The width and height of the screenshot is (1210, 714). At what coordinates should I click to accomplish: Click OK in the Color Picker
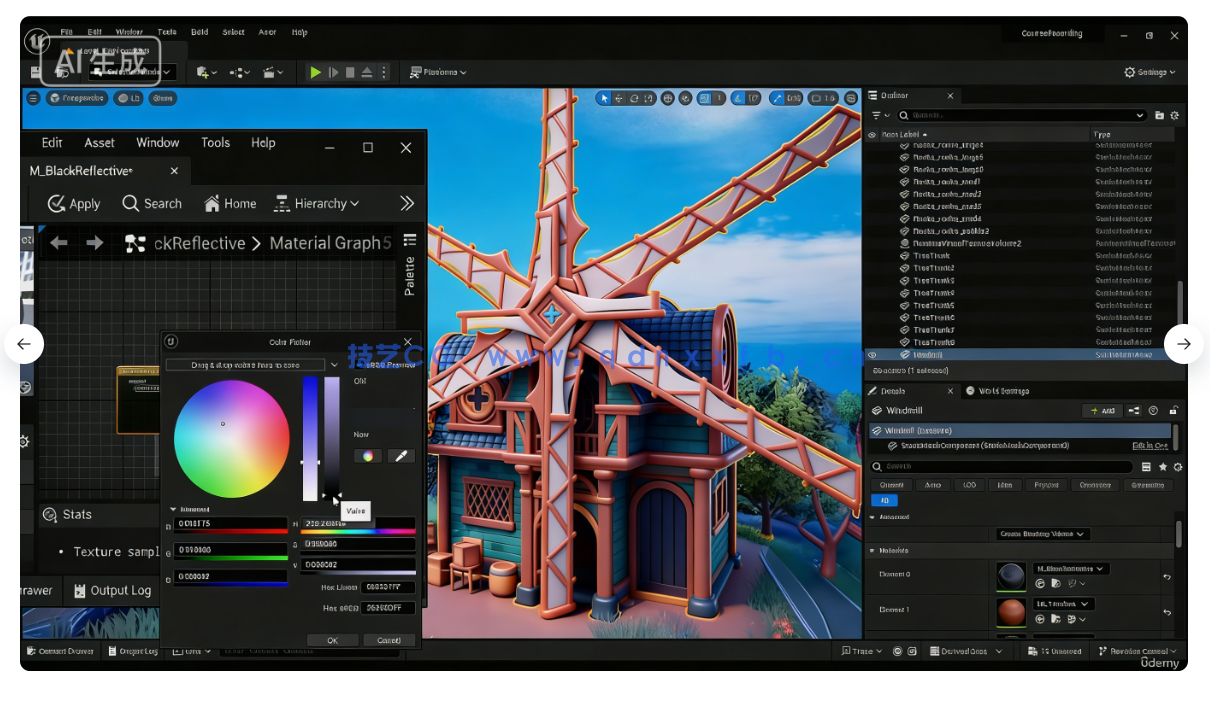(332, 639)
